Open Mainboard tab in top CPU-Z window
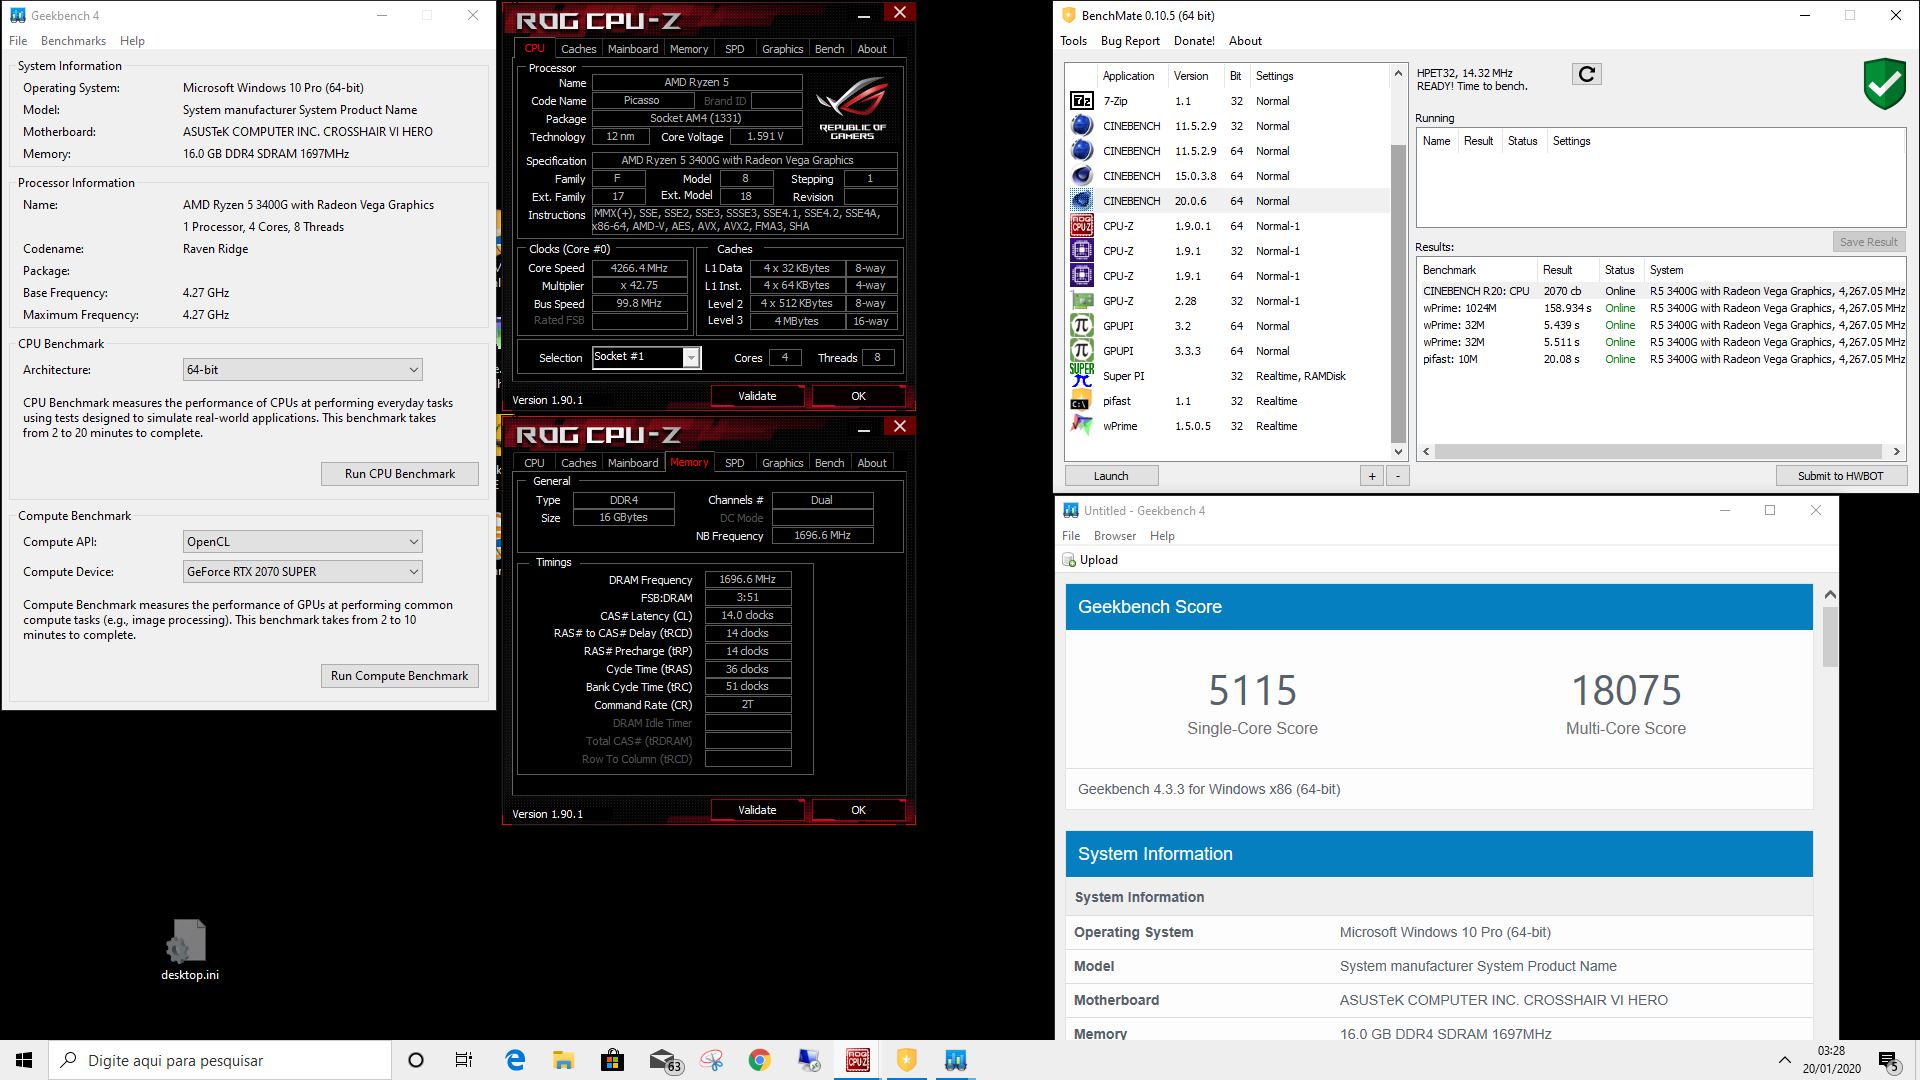 coord(633,49)
